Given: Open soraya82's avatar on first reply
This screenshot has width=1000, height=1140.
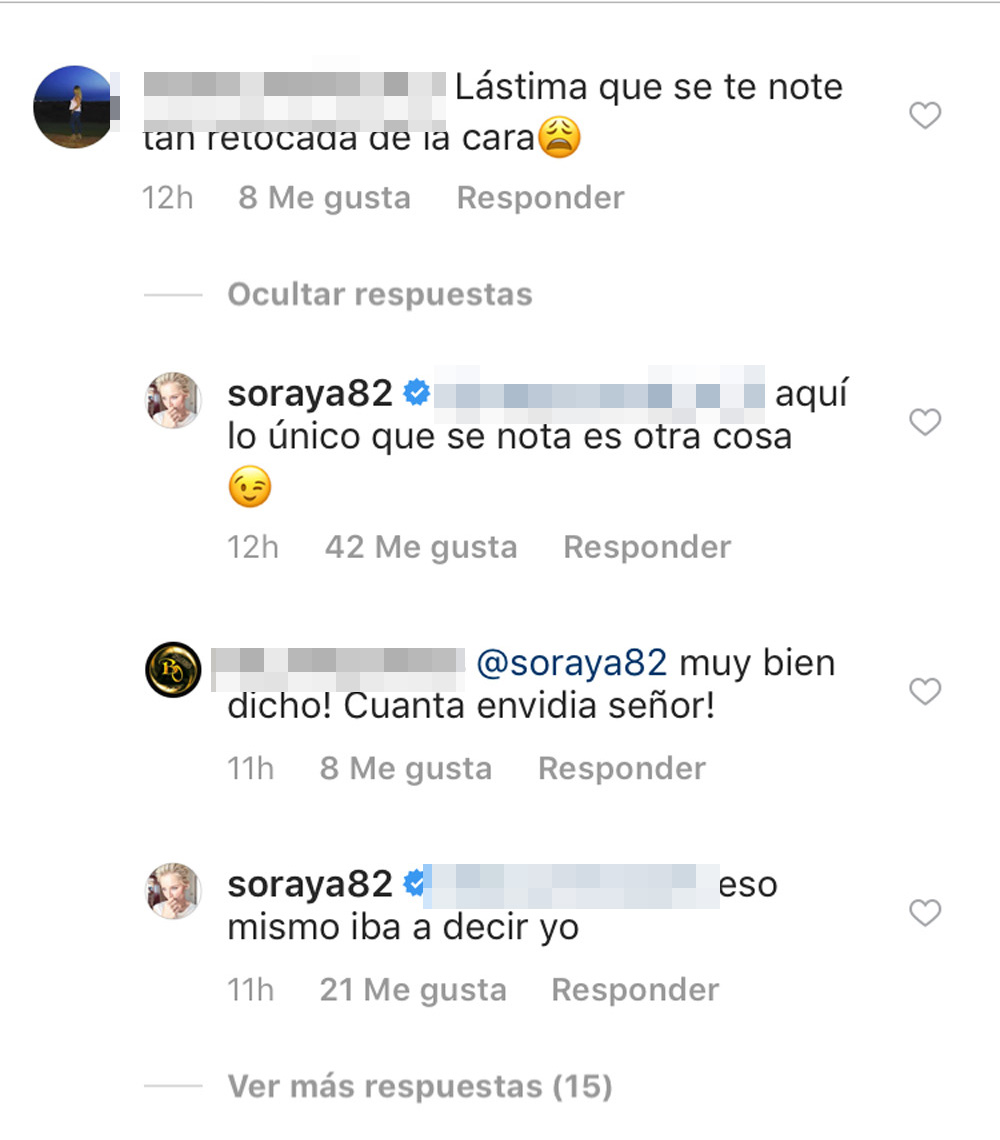Looking at the screenshot, I should click(x=173, y=401).
